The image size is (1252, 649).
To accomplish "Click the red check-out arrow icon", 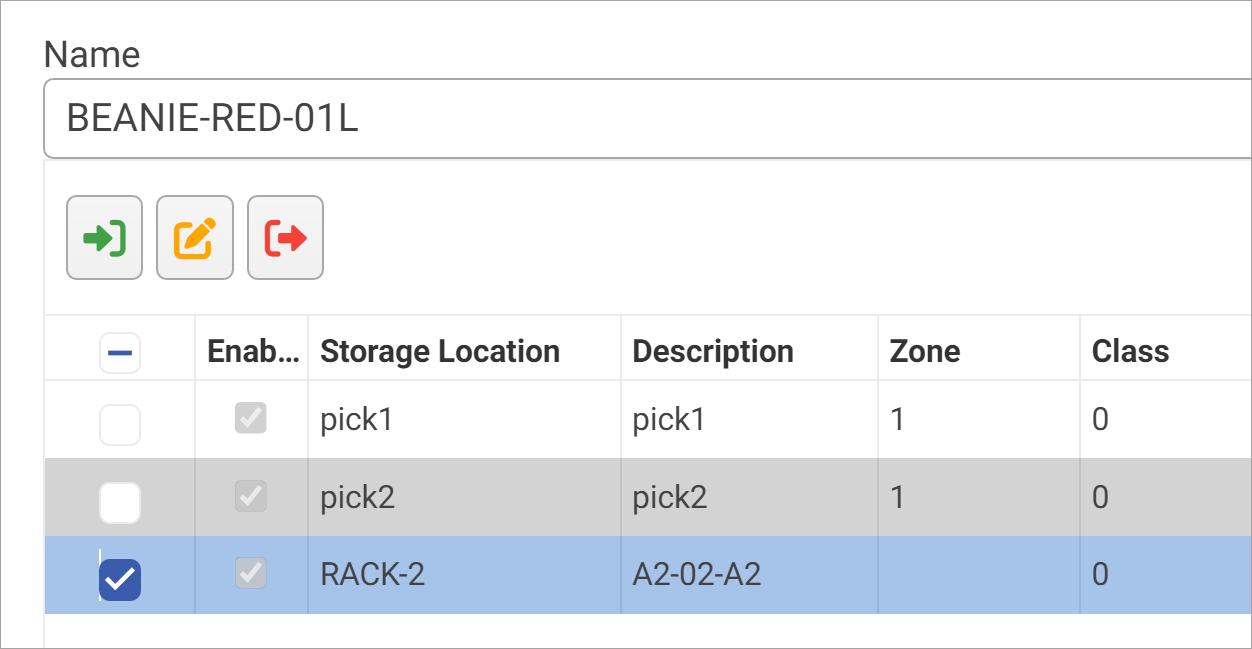I will click(x=285, y=237).
